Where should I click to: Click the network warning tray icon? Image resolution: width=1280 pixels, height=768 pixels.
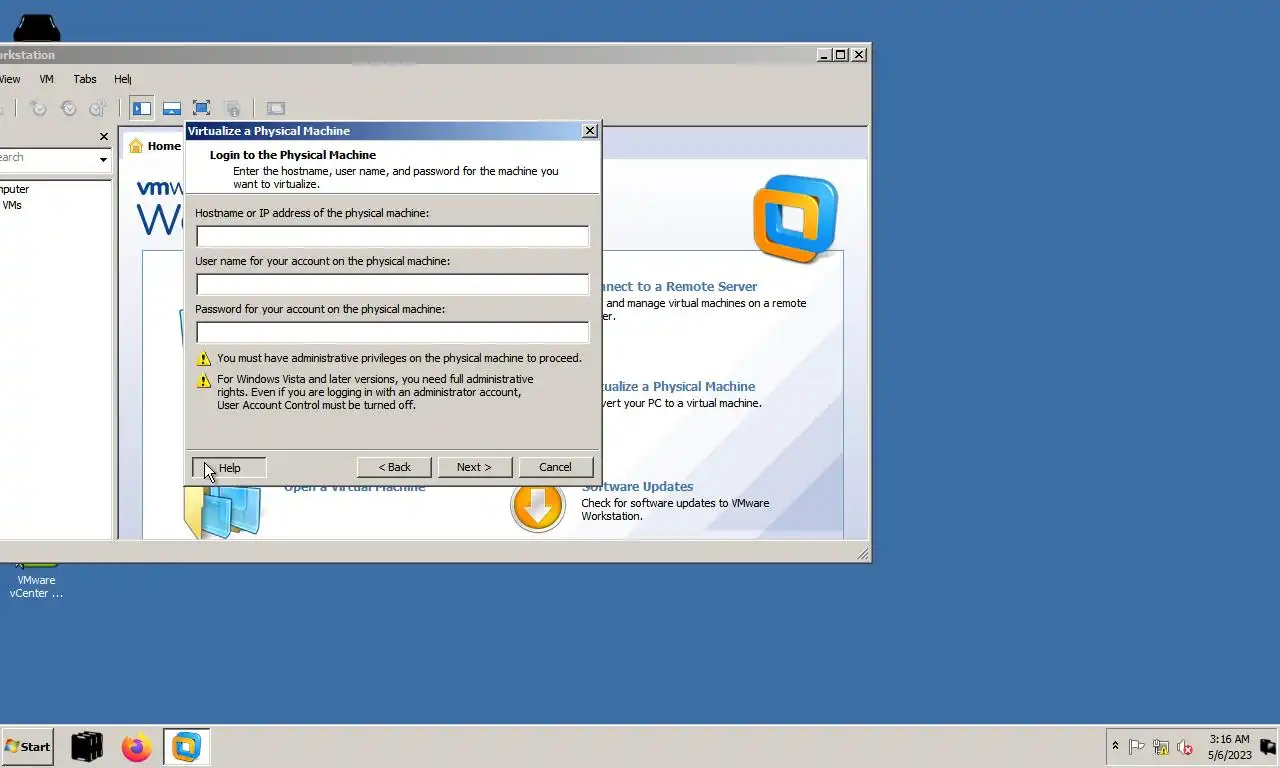pos(1161,747)
